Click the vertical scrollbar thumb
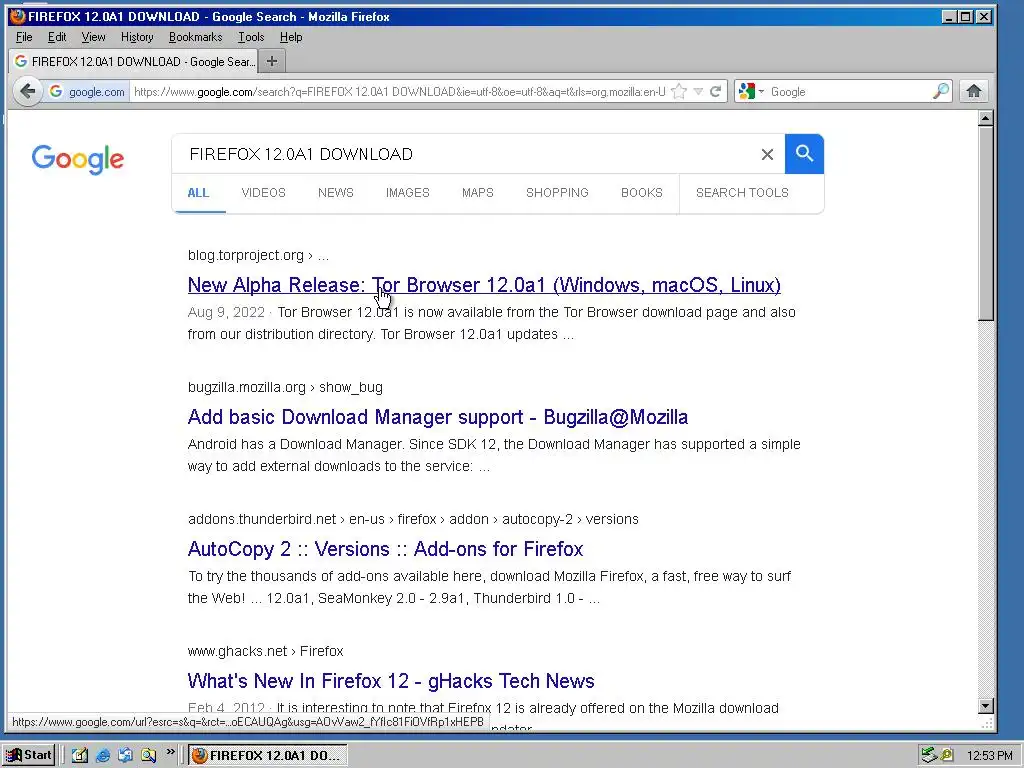The image size is (1024, 768). click(986, 223)
